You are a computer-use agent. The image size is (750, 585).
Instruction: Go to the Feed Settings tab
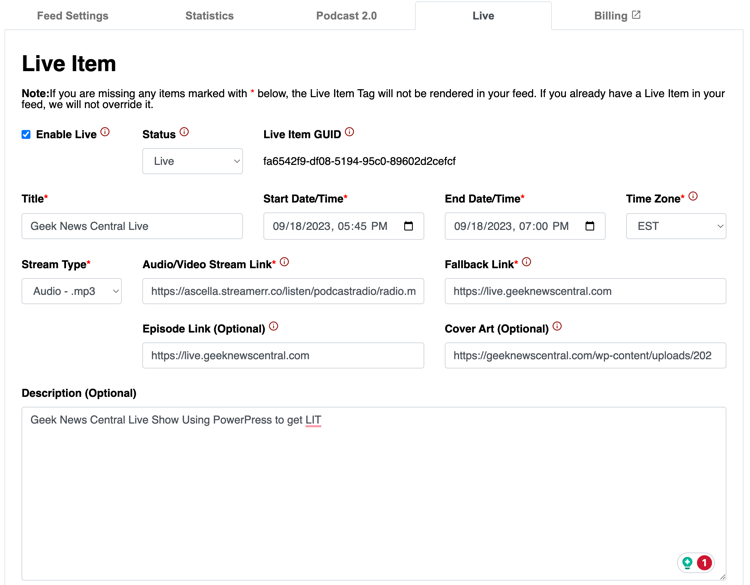click(x=73, y=16)
